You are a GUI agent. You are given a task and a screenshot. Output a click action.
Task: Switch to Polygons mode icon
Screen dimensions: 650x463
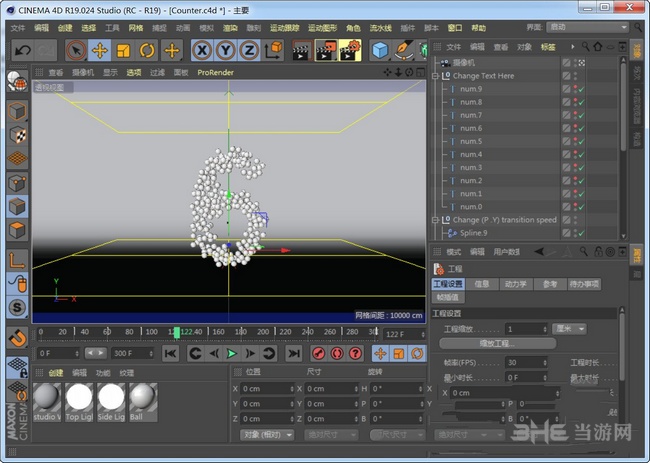[17, 230]
